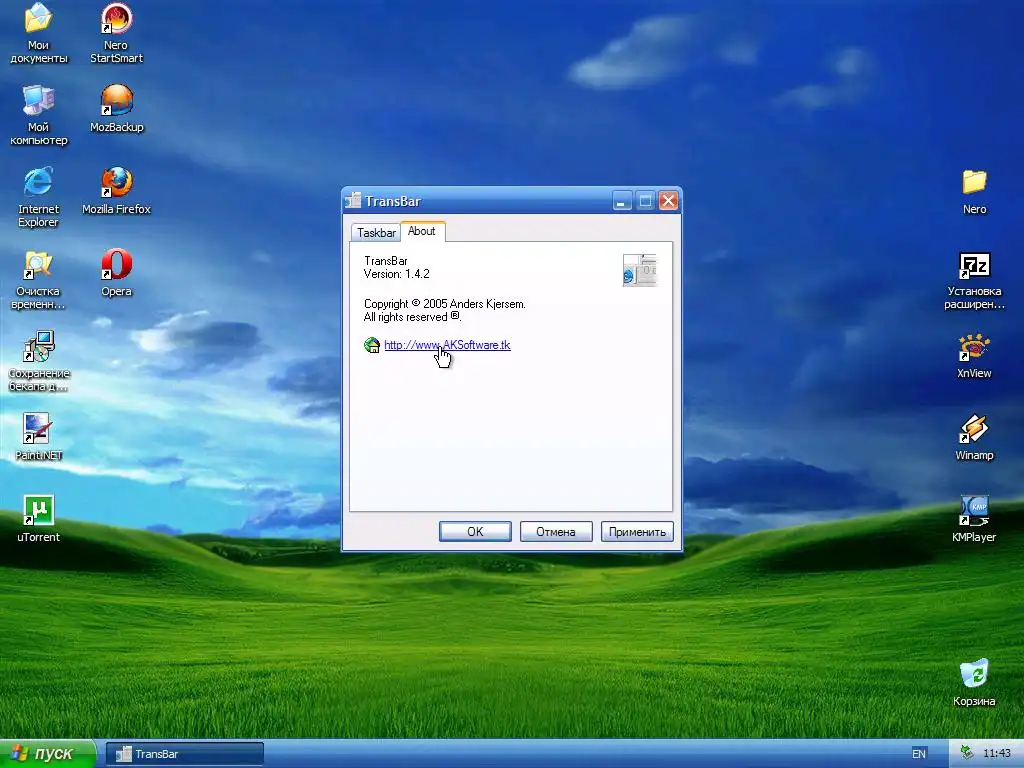This screenshot has height=768, width=1024.
Task: Click the All rights reserved text
Action: coord(412,317)
